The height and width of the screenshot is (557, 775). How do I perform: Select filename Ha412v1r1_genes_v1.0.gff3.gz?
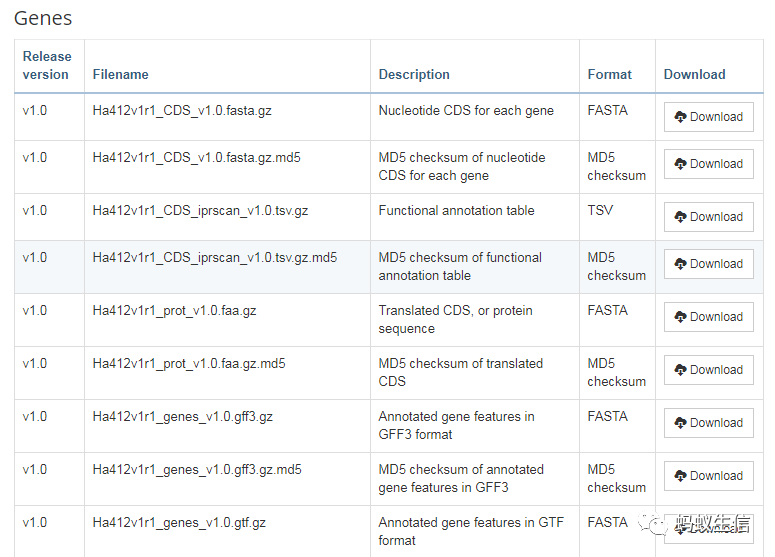[183, 417]
